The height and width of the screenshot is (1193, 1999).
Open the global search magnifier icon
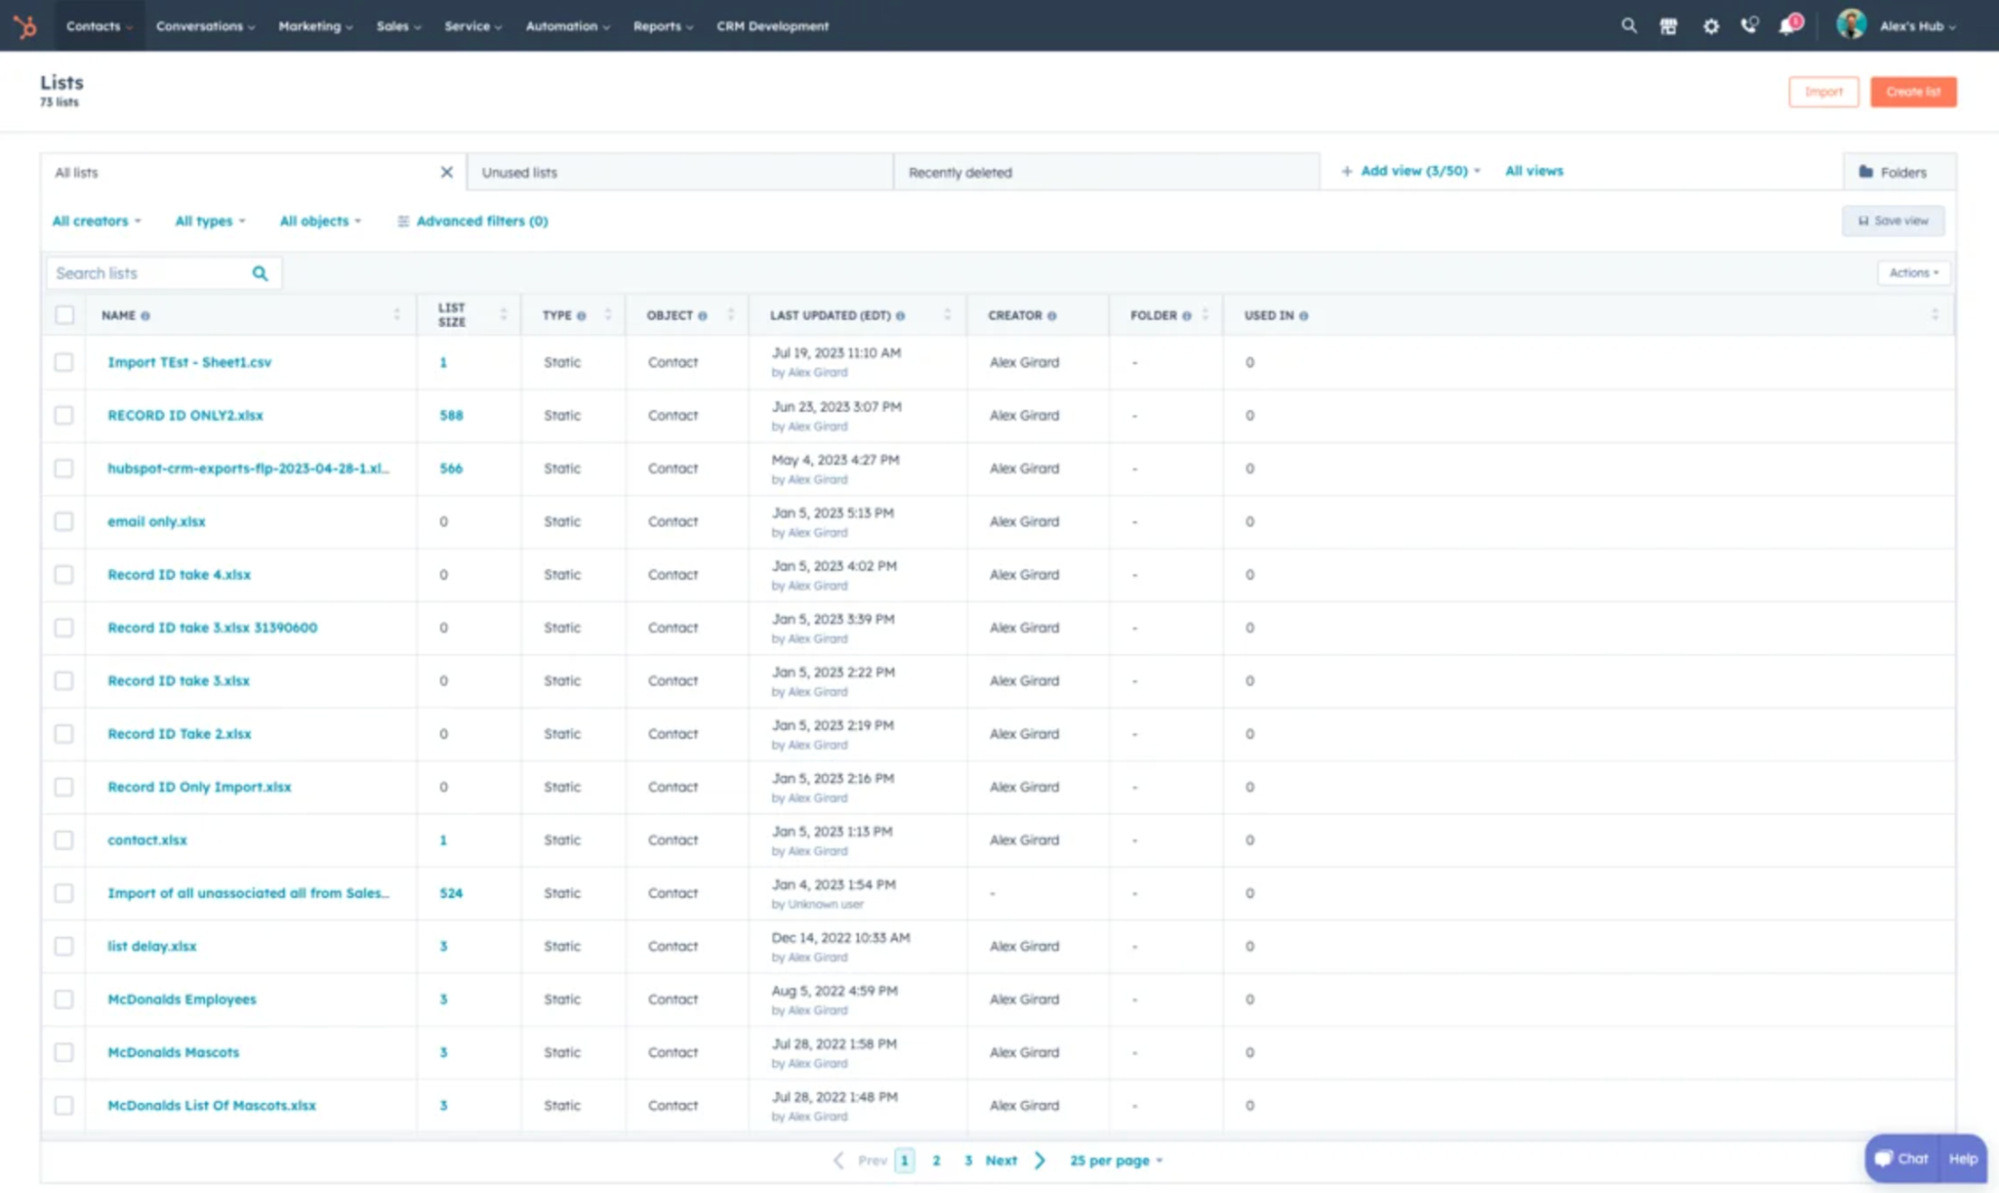pos(1629,26)
